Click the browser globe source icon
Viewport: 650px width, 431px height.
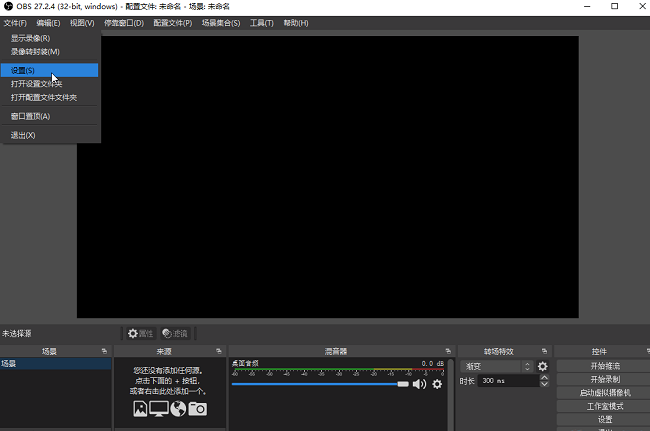[x=178, y=408]
